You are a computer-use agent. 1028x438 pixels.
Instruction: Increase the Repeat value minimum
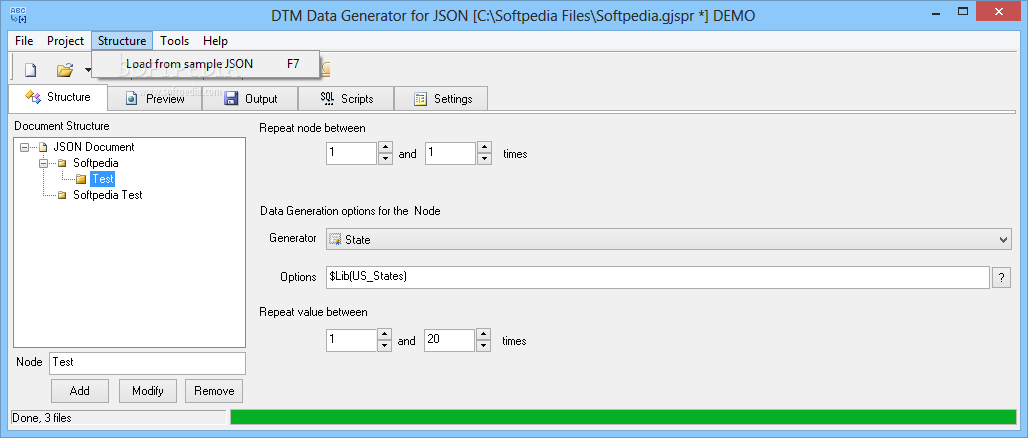click(385, 334)
